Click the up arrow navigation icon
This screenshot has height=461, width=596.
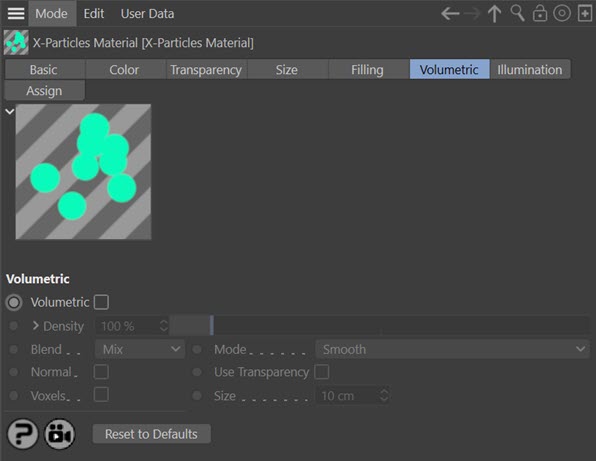[x=494, y=14]
